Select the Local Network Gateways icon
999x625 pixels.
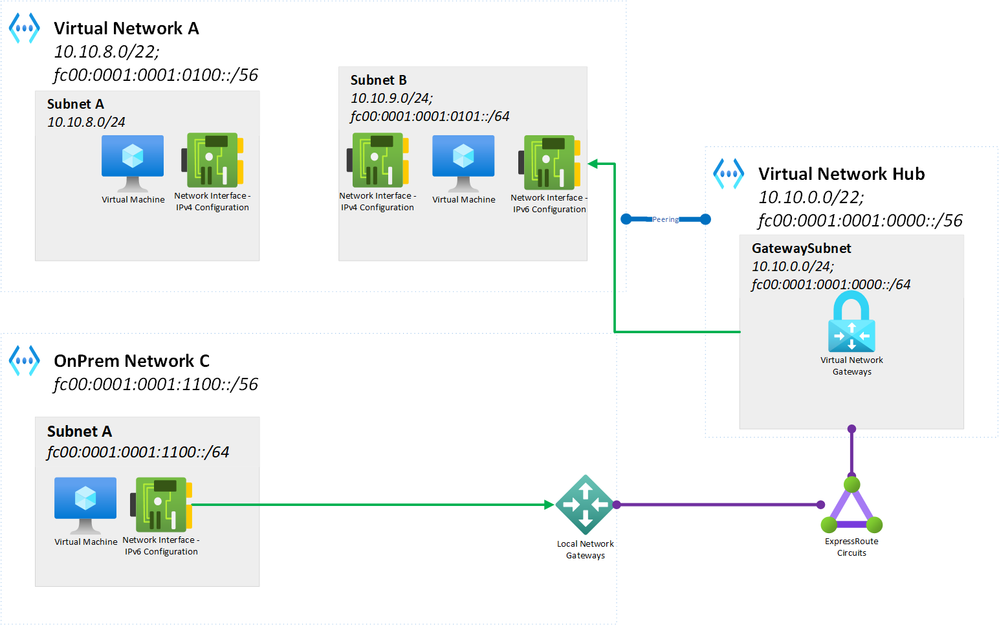pos(585,505)
